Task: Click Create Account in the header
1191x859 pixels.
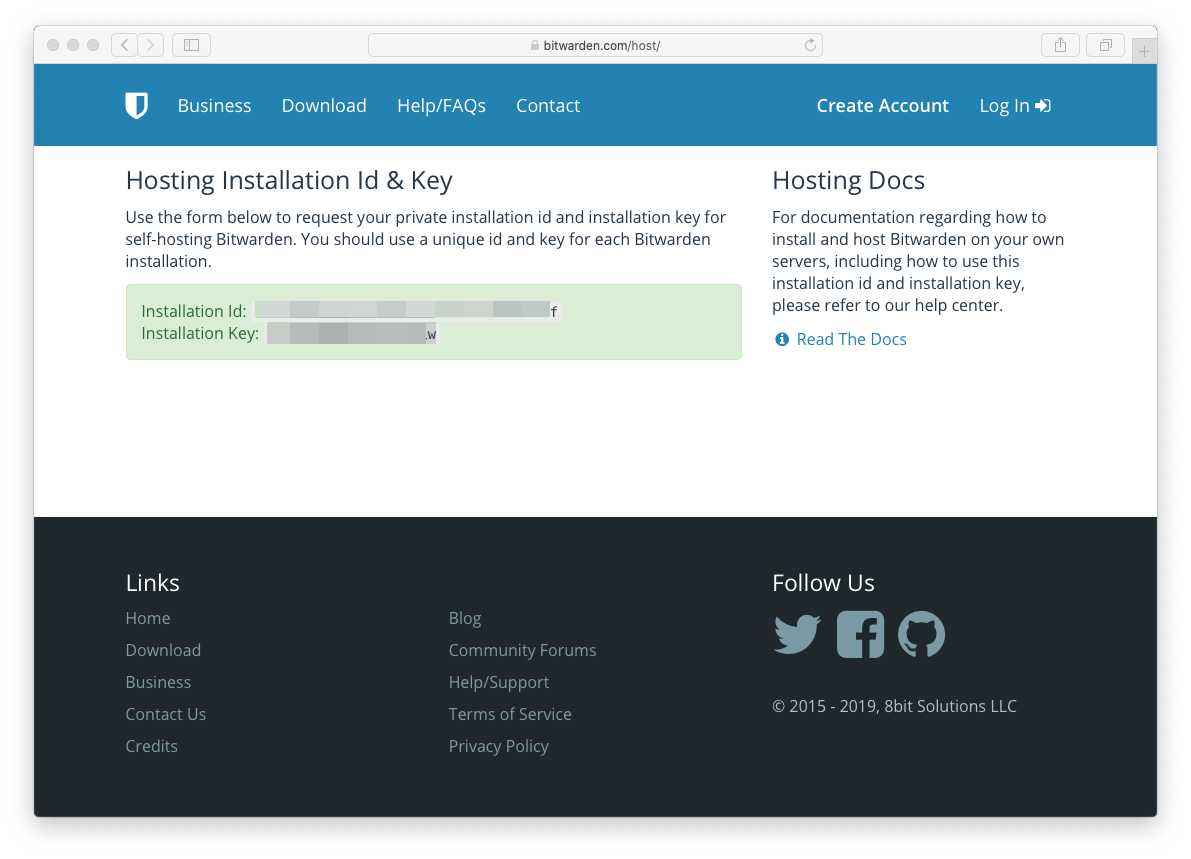Action: click(883, 106)
